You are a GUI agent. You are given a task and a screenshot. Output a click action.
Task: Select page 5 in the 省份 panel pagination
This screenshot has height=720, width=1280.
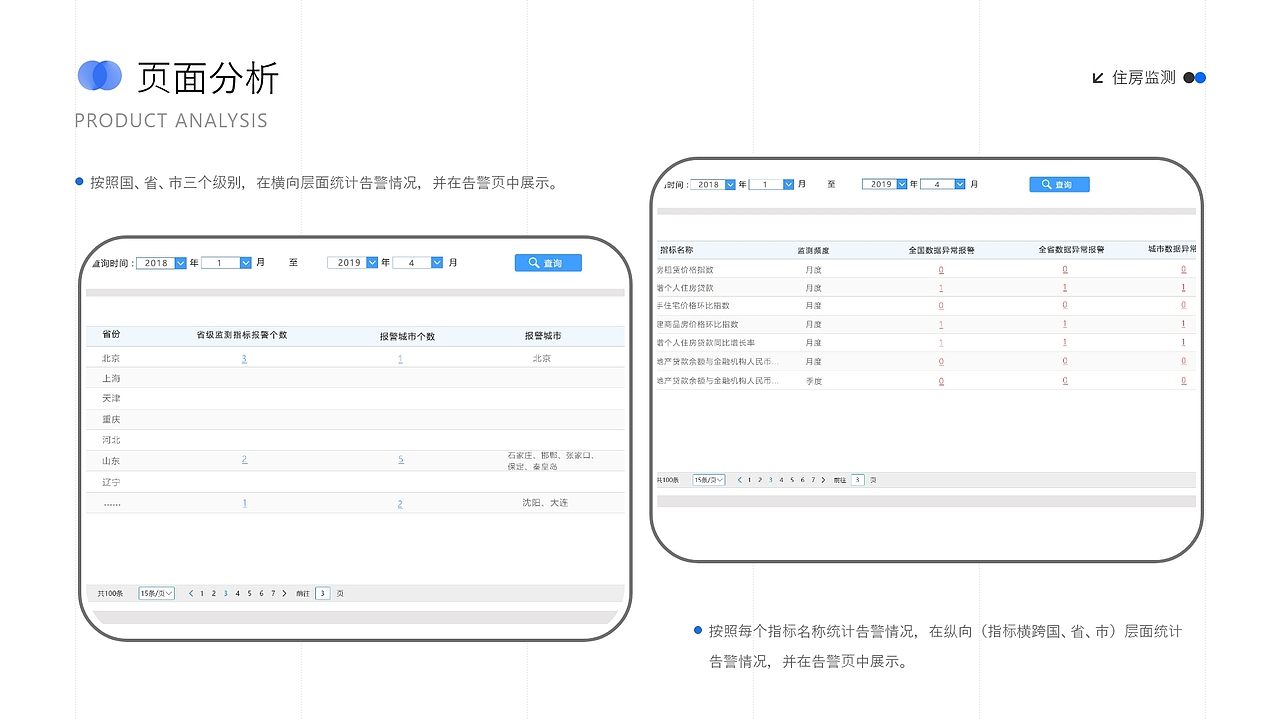[x=249, y=593]
